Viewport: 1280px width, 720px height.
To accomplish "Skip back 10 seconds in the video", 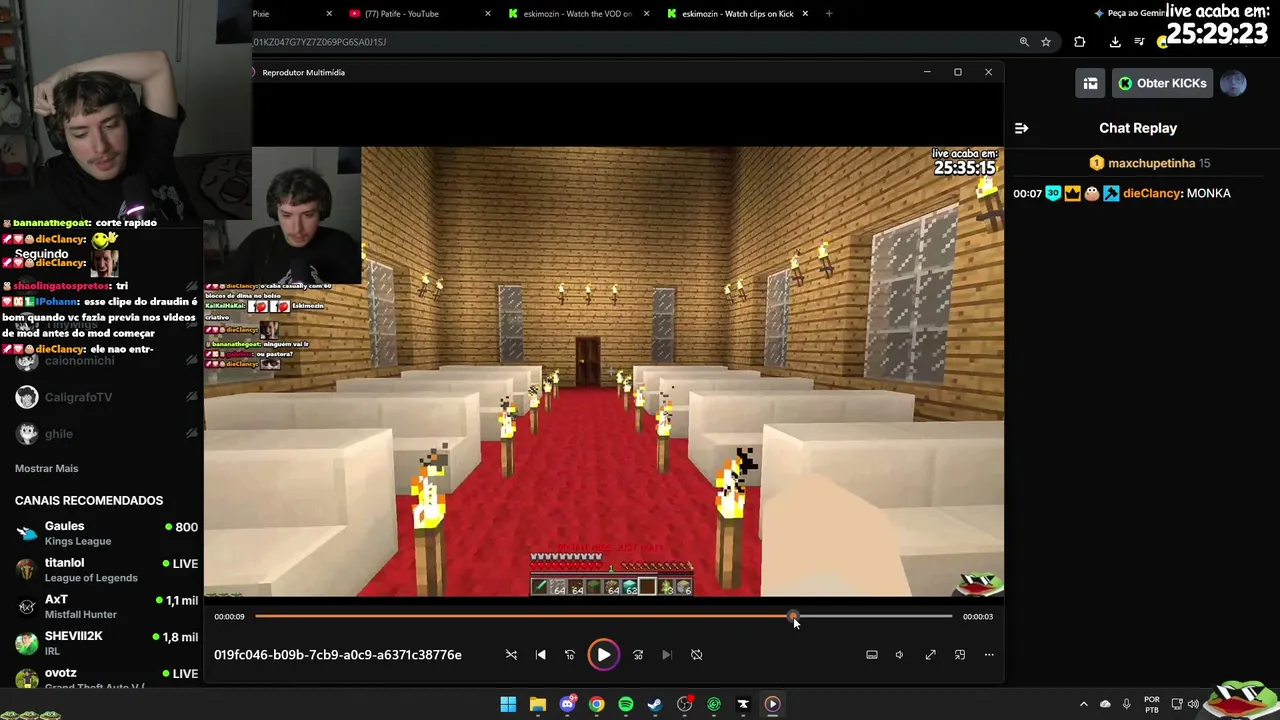I will [x=570, y=655].
